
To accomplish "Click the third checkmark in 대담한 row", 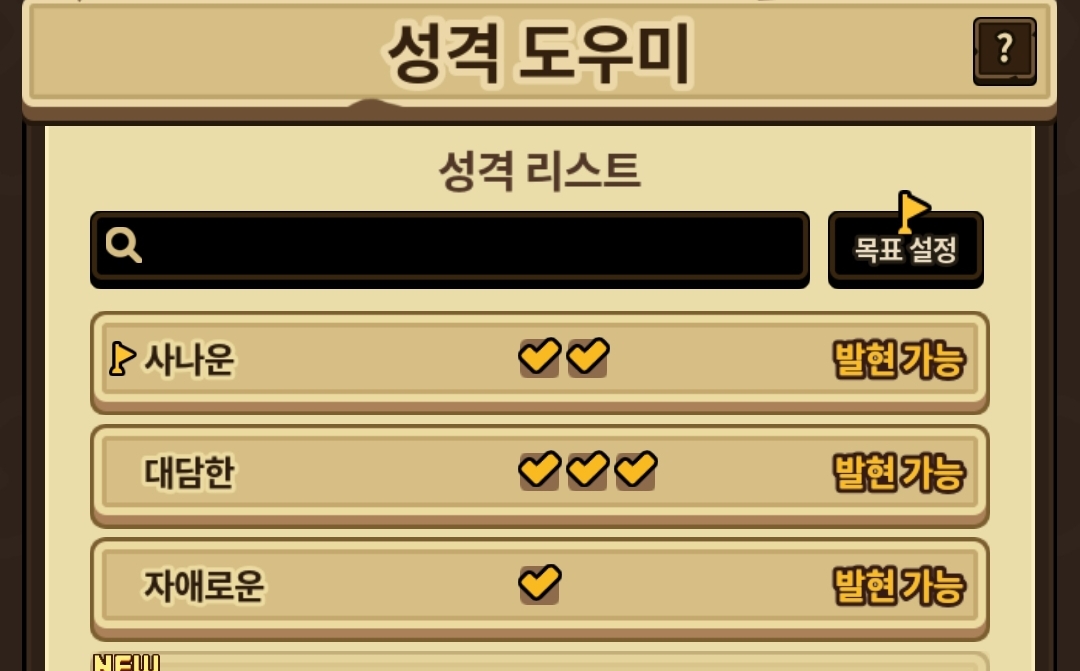I will 636,471.
